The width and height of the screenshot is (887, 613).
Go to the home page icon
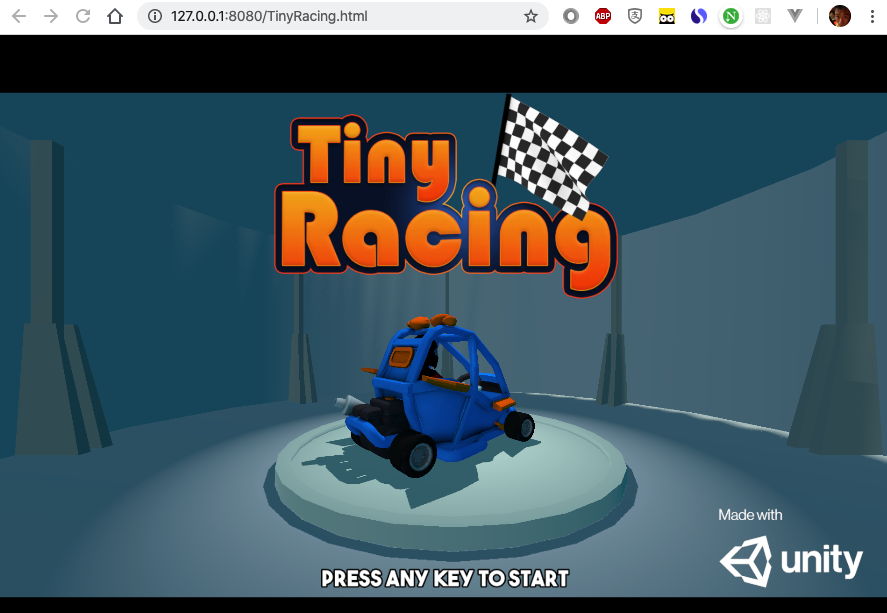pyautogui.click(x=114, y=17)
